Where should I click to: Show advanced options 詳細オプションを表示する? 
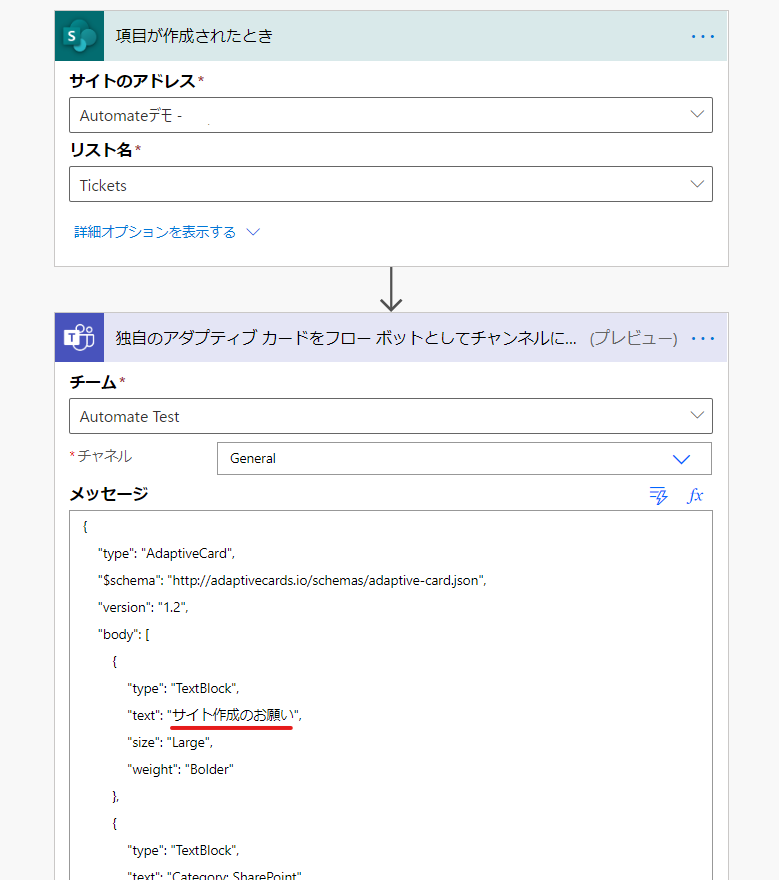pyautogui.click(x=155, y=232)
